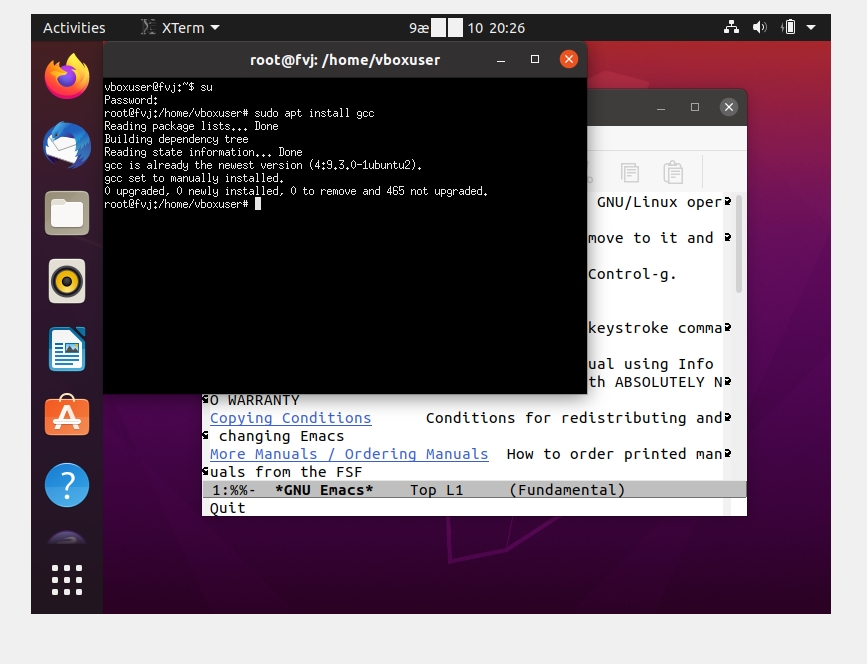Maximize the XTerm window
This screenshot has height=664, width=867.
[535, 59]
